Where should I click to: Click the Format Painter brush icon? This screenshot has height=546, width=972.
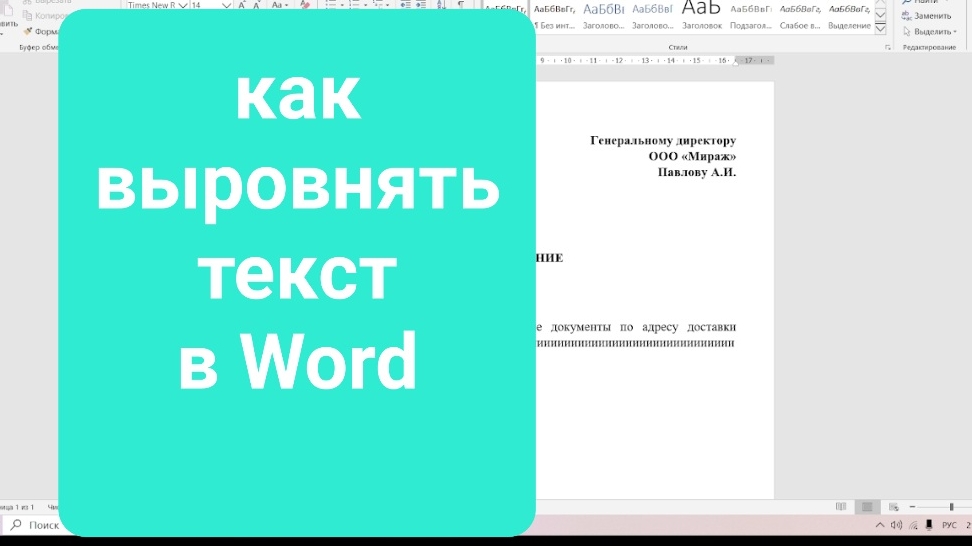[x=28, y=31]
